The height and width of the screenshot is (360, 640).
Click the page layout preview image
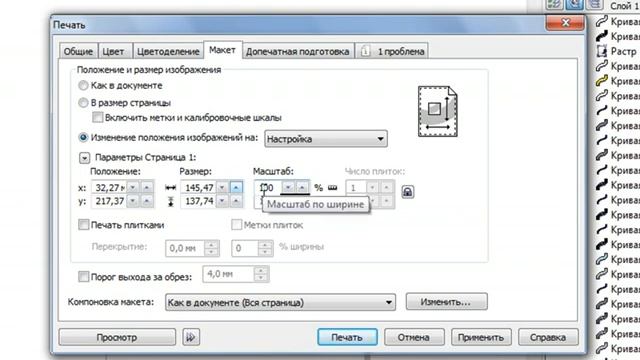(x=438, y=111)
